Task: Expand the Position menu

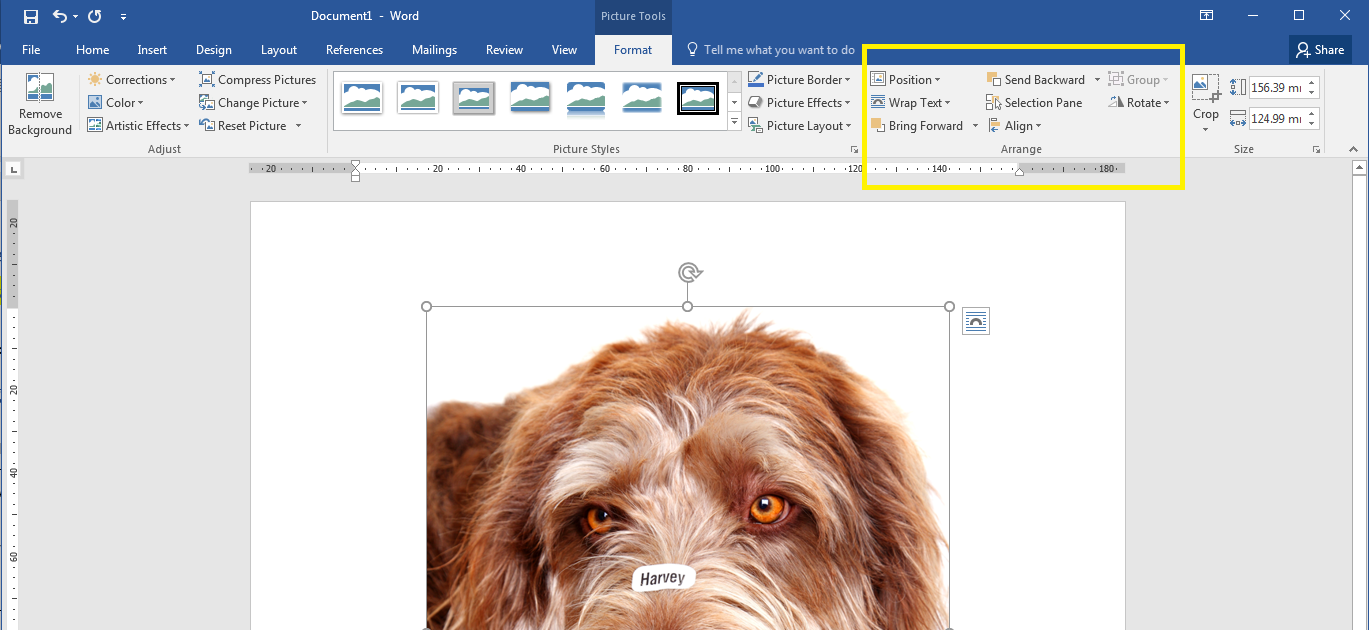Action: coord(907,79)
